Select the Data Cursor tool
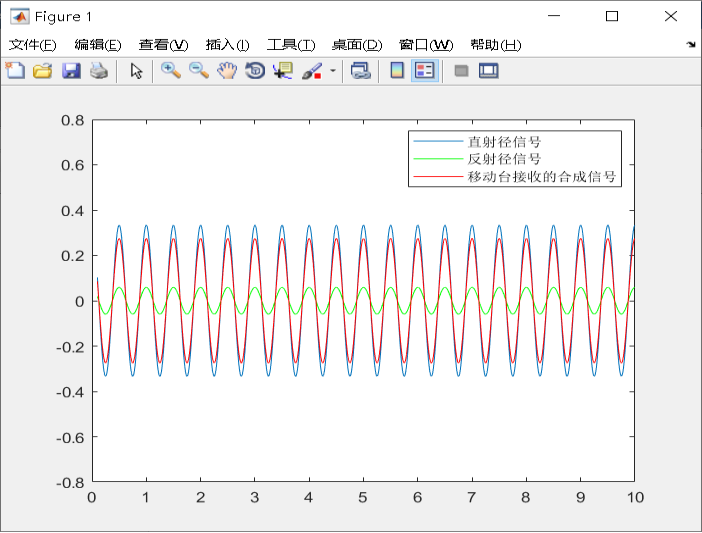 (x=283, y=71)
